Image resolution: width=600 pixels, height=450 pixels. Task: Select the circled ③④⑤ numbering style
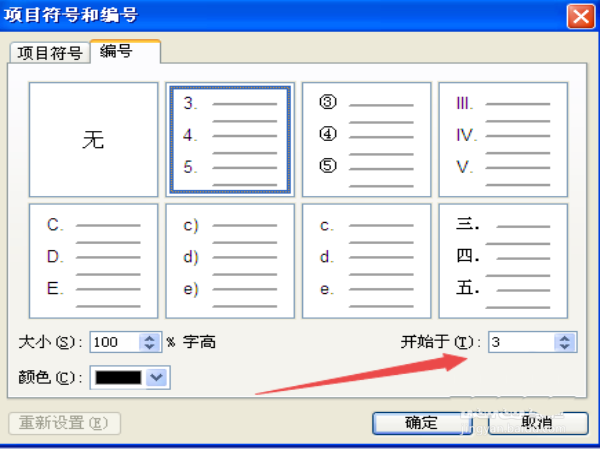[x=367, y=140]
